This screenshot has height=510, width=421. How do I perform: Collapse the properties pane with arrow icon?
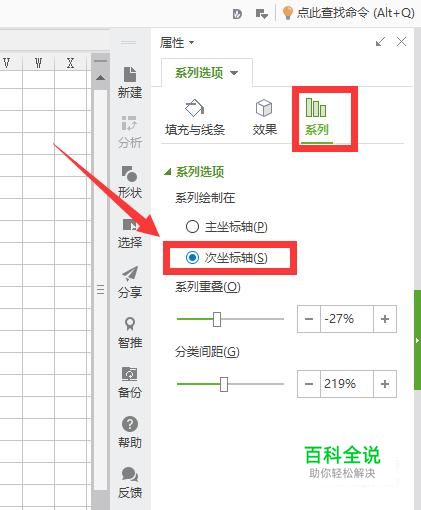pyautogui.click(x=380, y=42)
